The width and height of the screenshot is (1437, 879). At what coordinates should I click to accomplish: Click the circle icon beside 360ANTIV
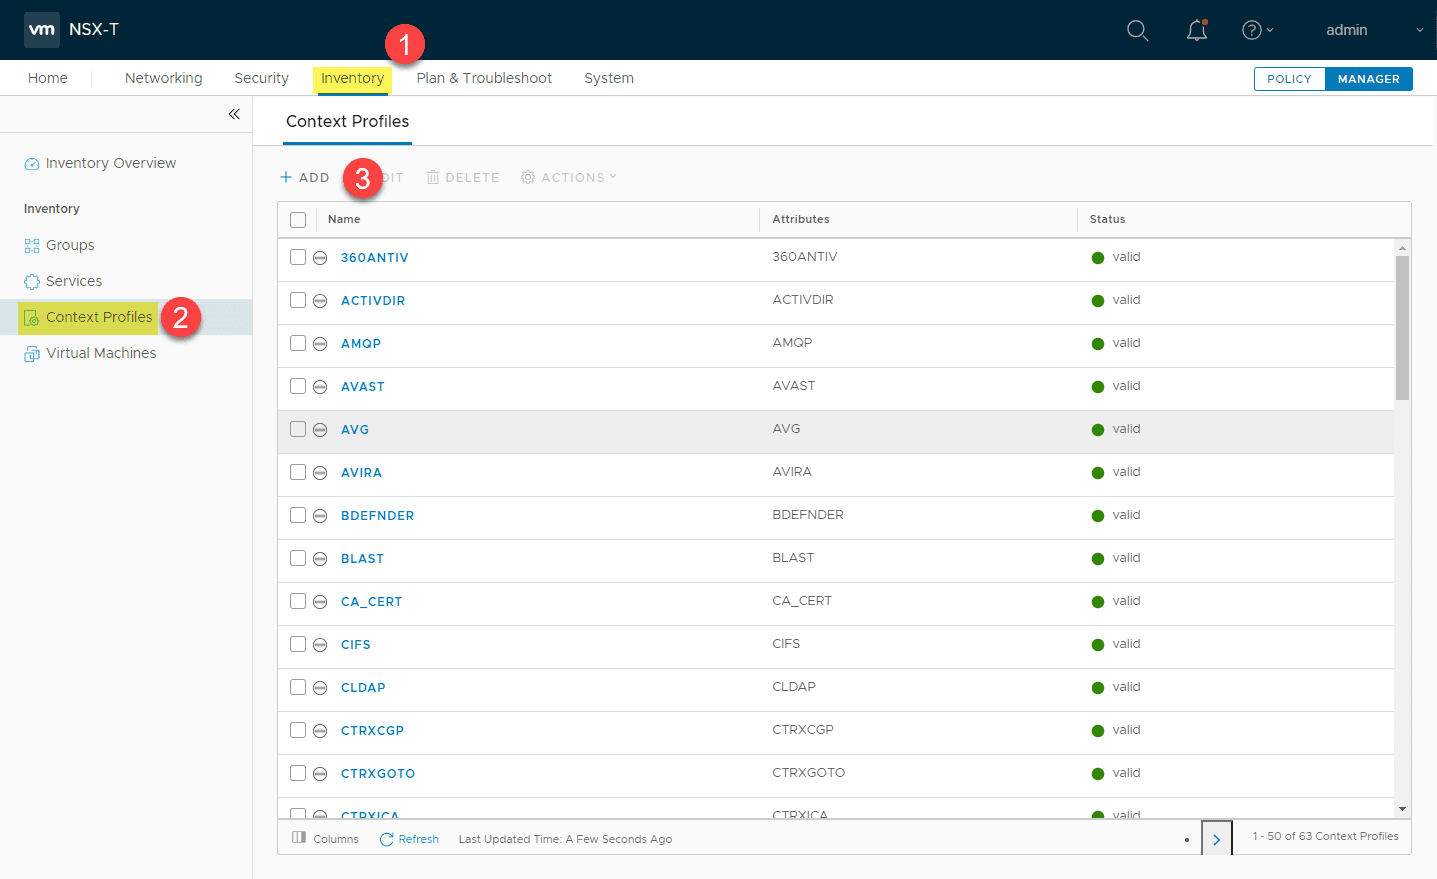pos(320,258)
